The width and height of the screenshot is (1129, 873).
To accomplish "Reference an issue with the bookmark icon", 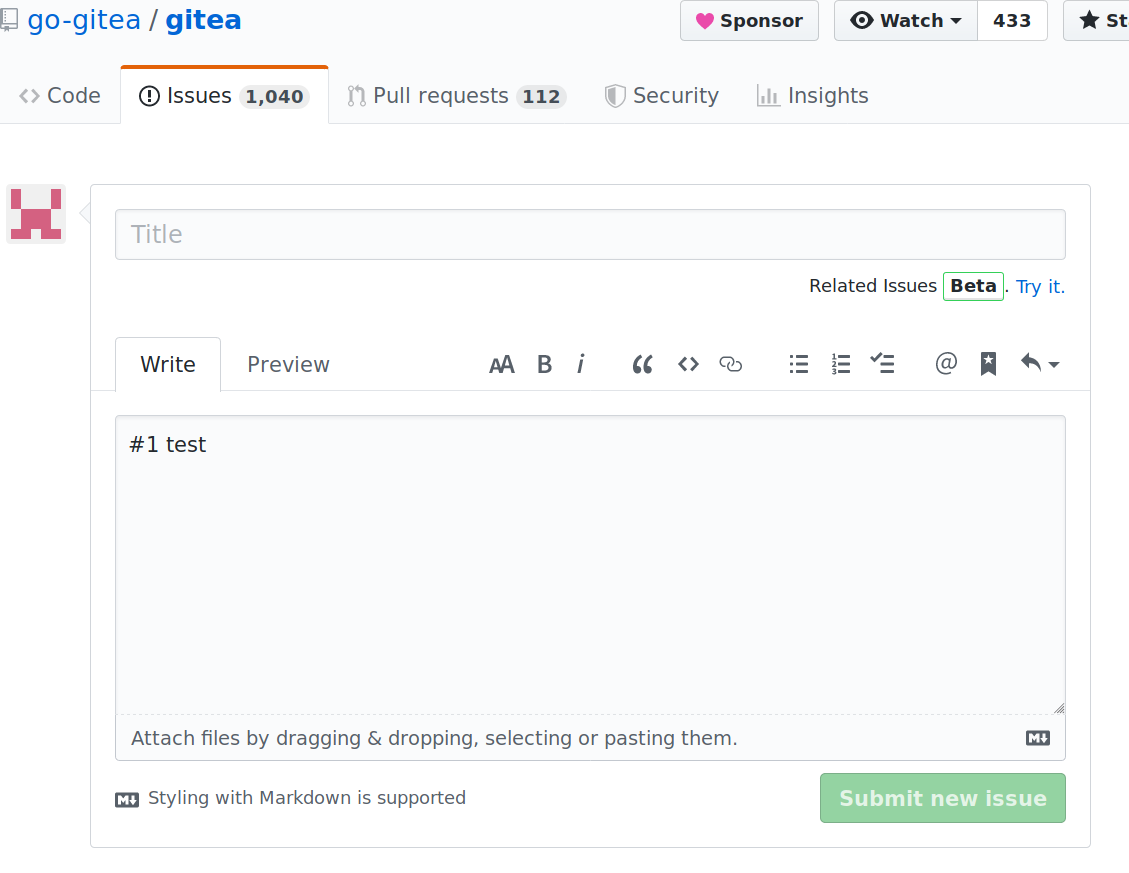I will point(988,364).
